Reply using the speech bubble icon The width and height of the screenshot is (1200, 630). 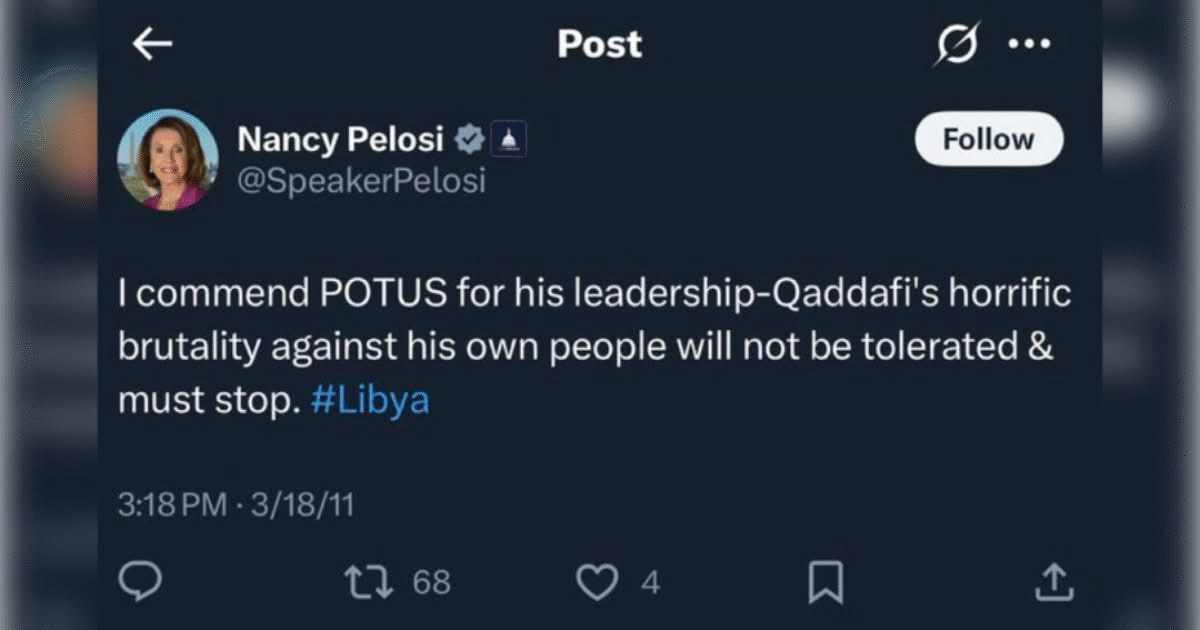[x=139, y=582]
